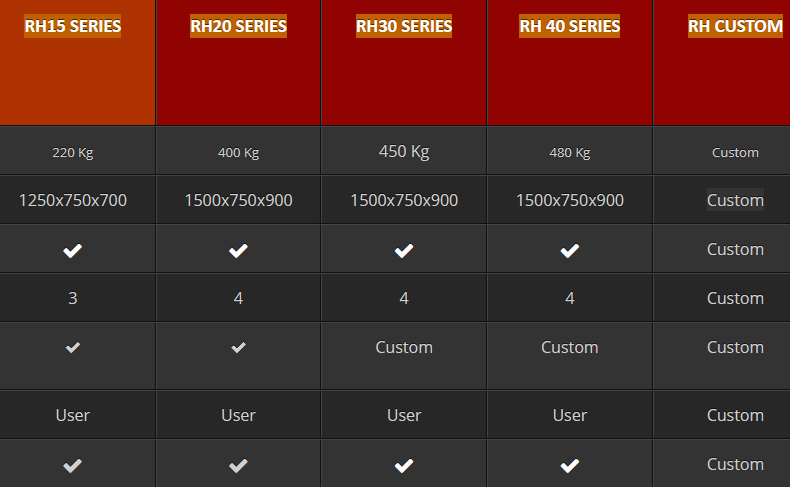The image size is (790, 487).
Task: Open the RH30 SERIES header
Action: [404, 26]
